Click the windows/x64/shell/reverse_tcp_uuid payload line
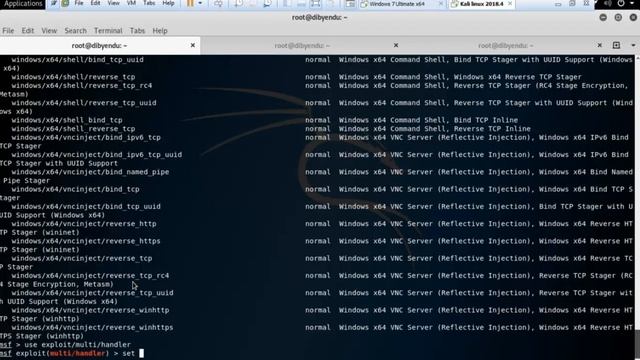 pos(84,103)
